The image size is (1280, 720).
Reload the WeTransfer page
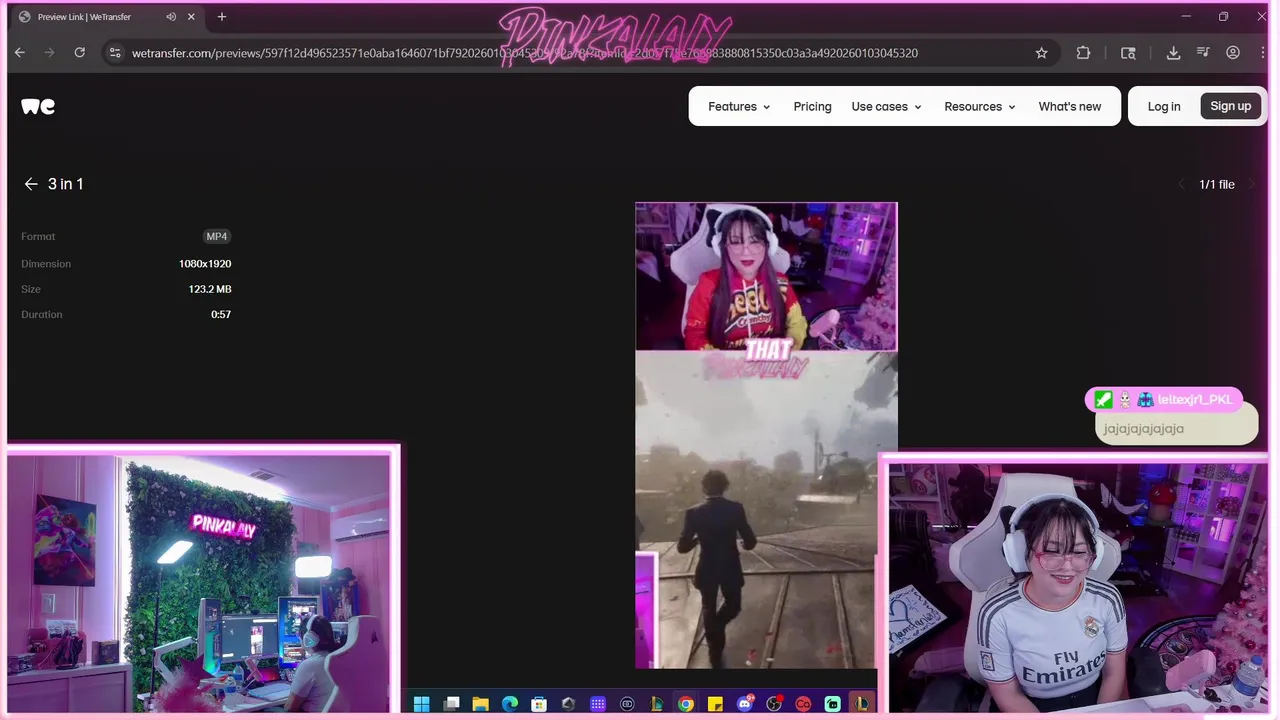[x=80, y=53]
